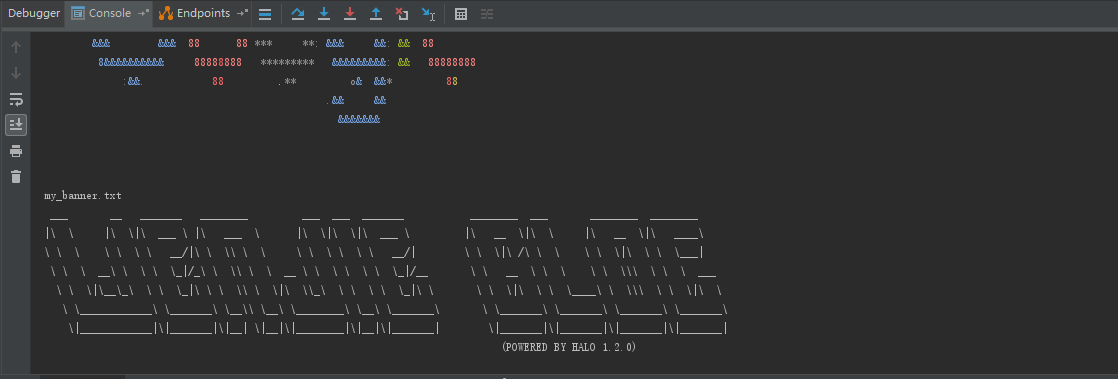1118x379 pixels.
Task: Show execution point icon
Action: tap(265, 14)
